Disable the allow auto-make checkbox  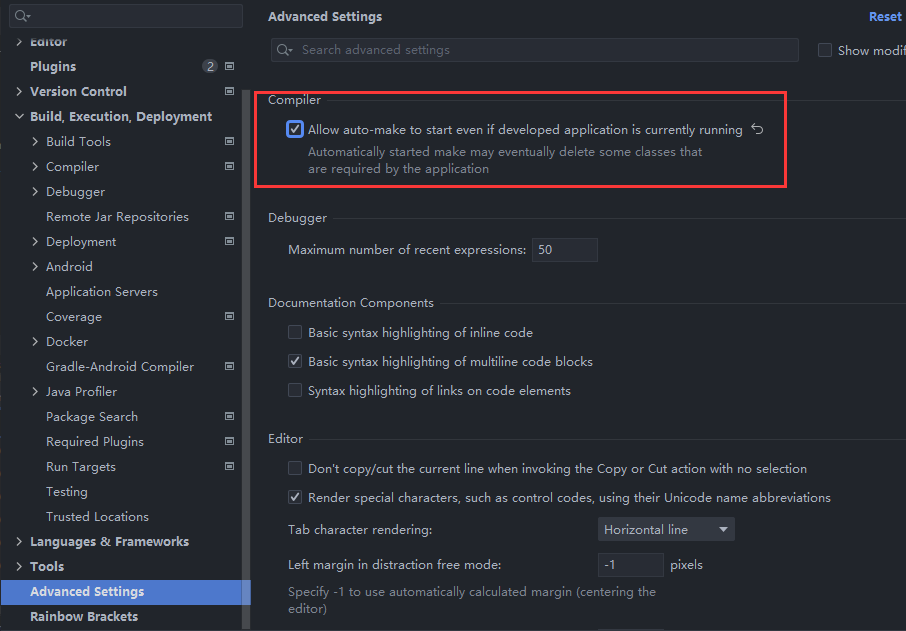295,130
